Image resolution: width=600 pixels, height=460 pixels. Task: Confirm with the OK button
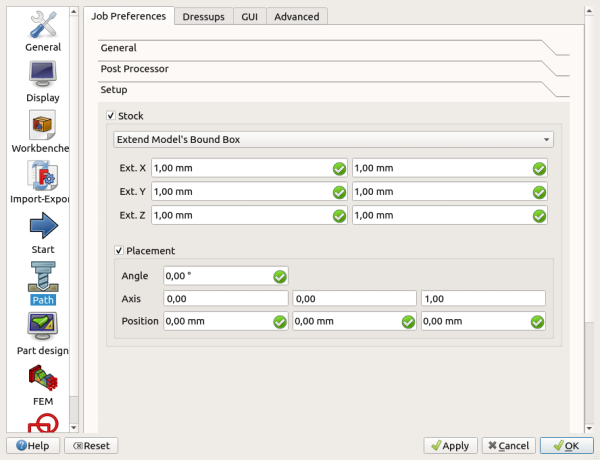click(567, 445)
